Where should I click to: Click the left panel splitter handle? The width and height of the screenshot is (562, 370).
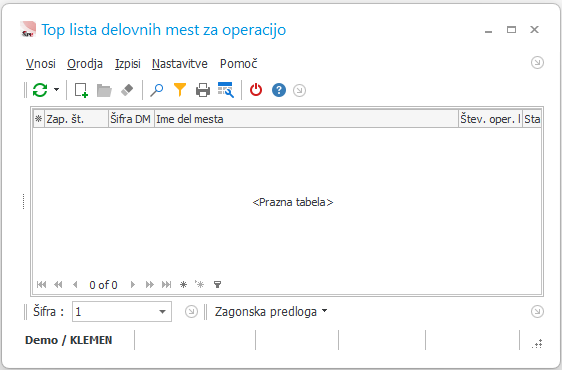23,201
